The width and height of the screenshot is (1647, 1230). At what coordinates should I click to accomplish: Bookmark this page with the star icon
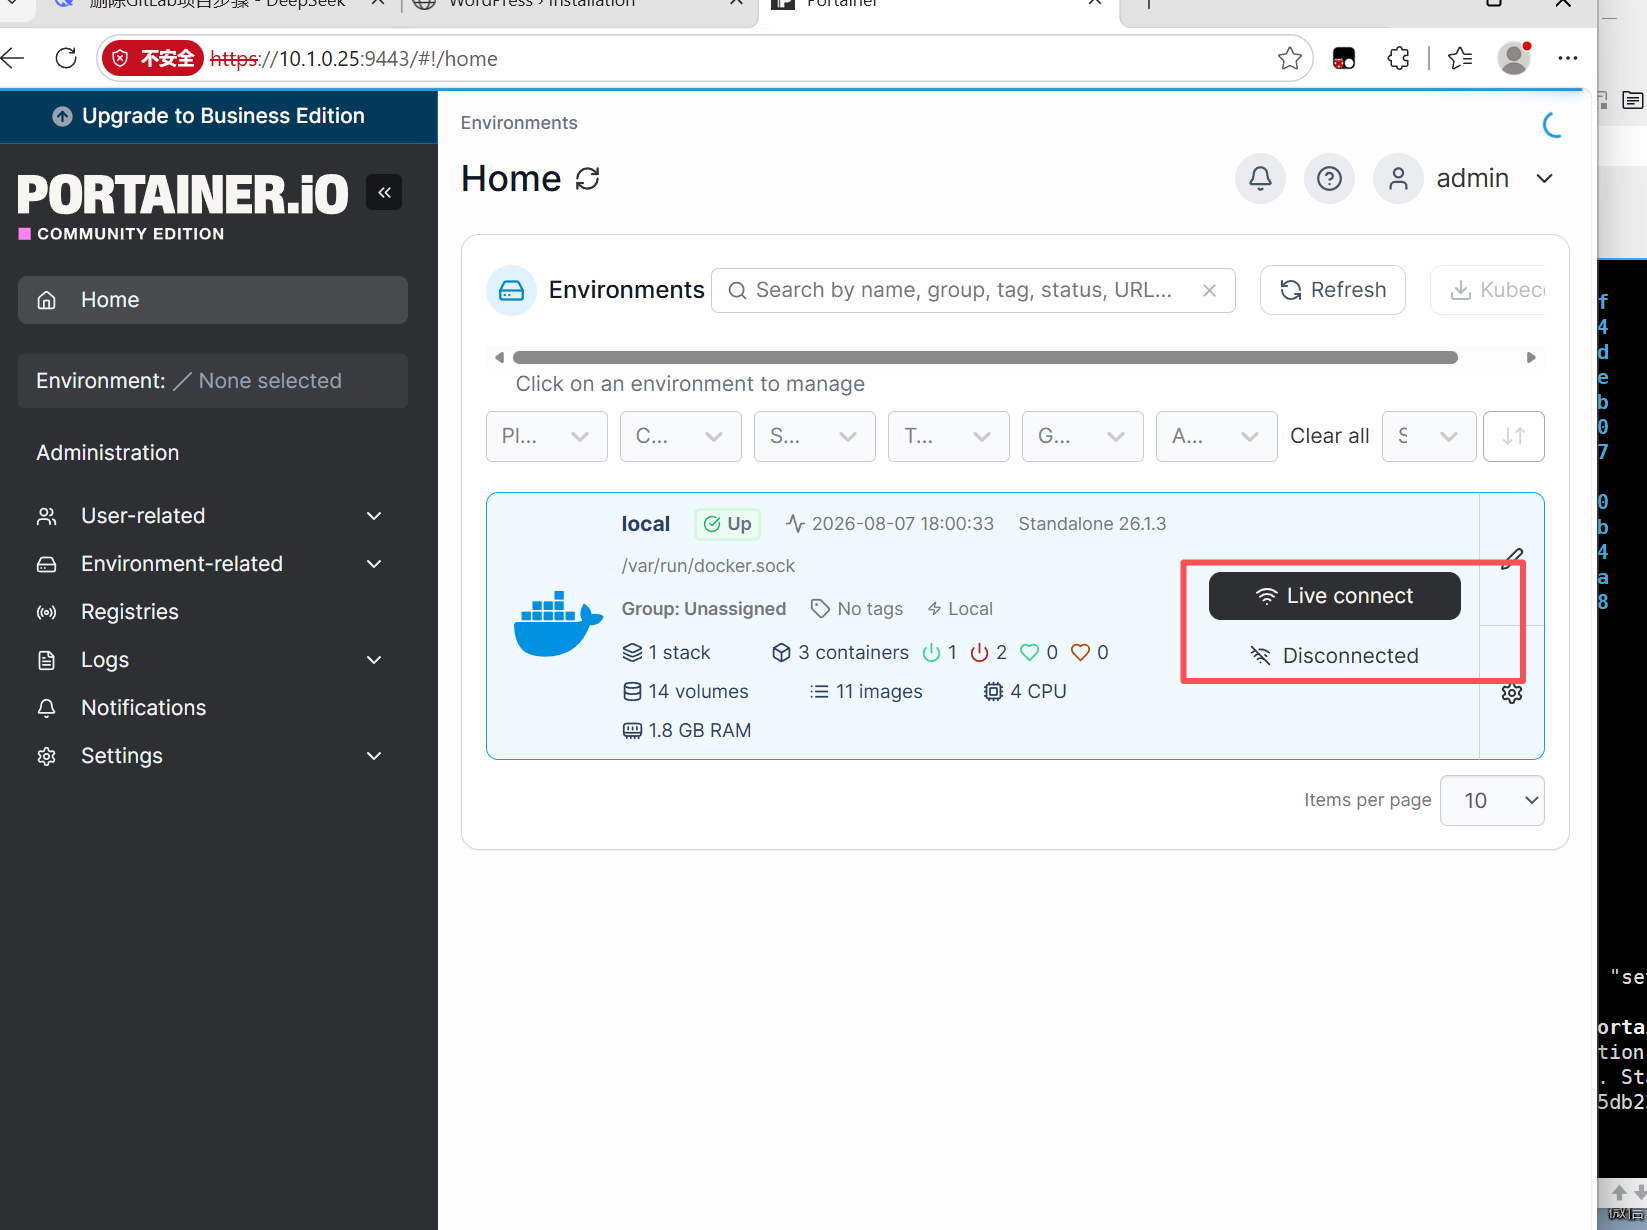[1290, 58]
